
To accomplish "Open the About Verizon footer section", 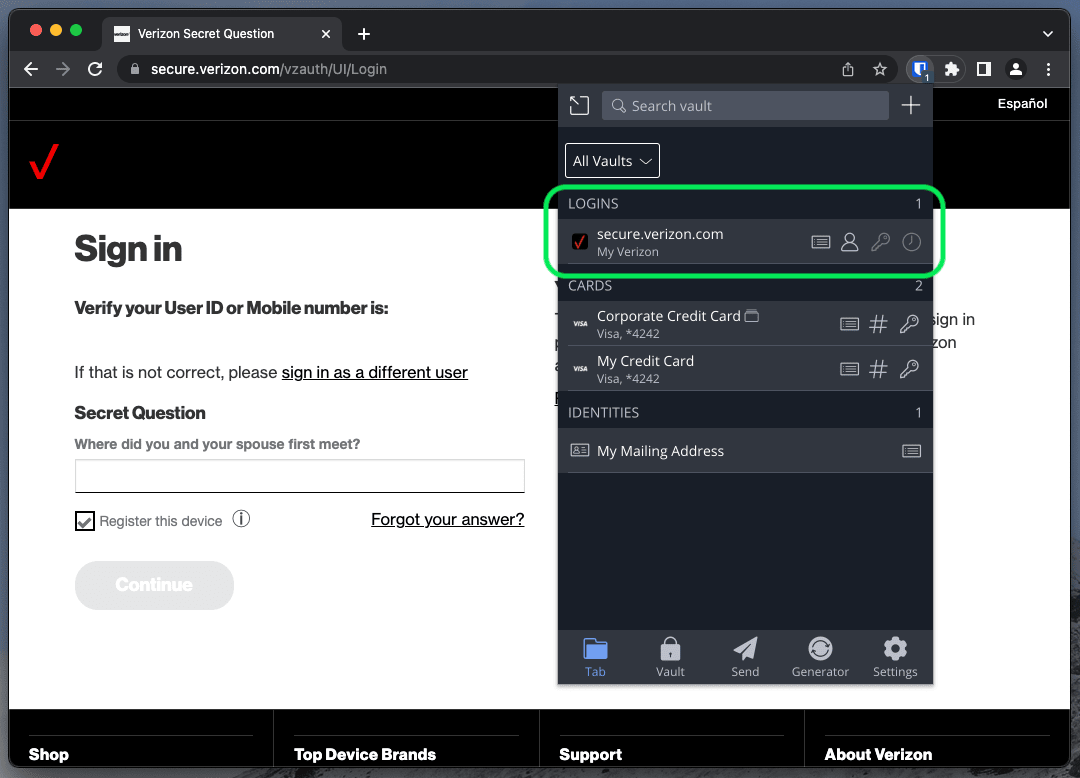I will pos(878,755).
